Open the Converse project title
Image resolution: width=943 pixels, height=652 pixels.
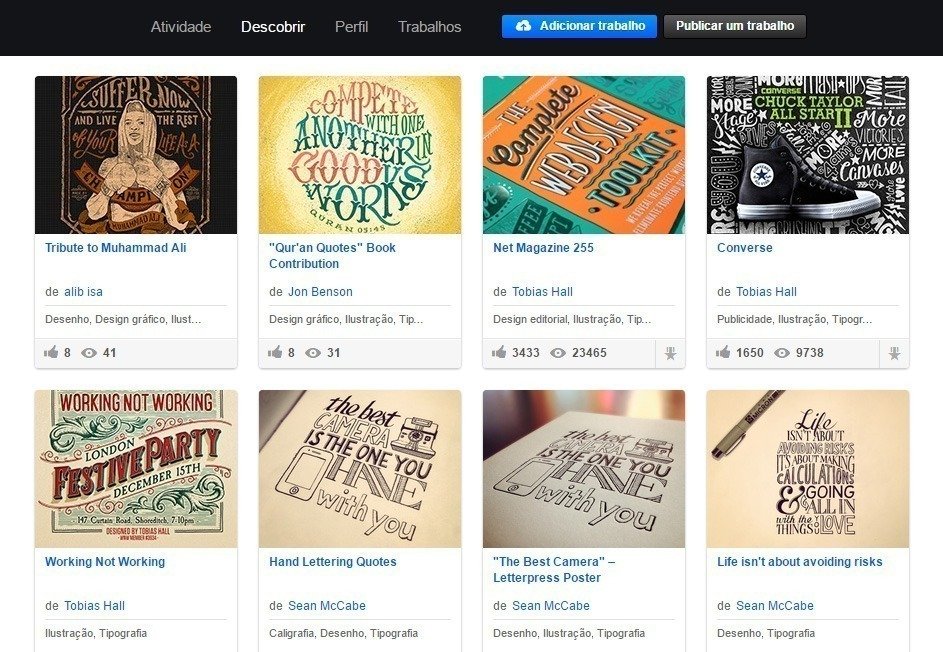pos(745,248)
